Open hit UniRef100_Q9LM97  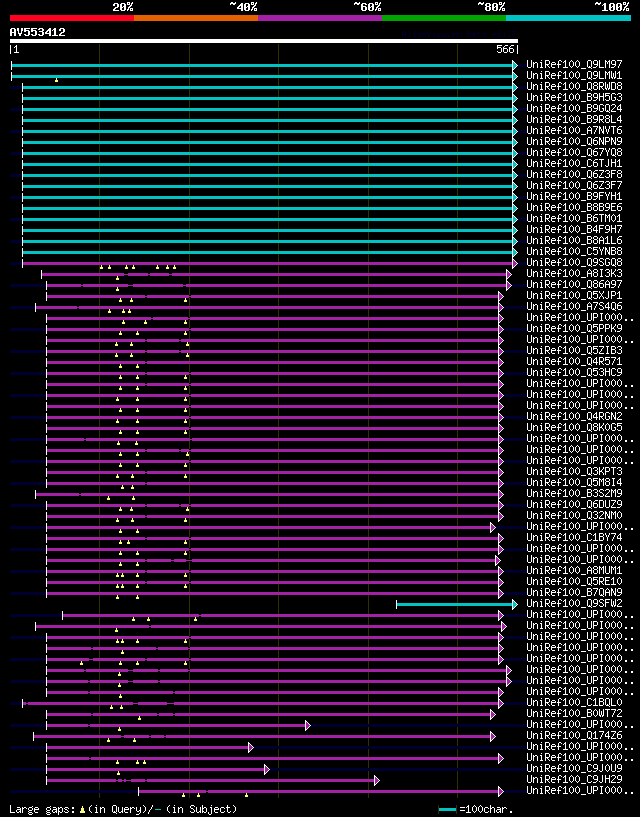click(574, 65)
